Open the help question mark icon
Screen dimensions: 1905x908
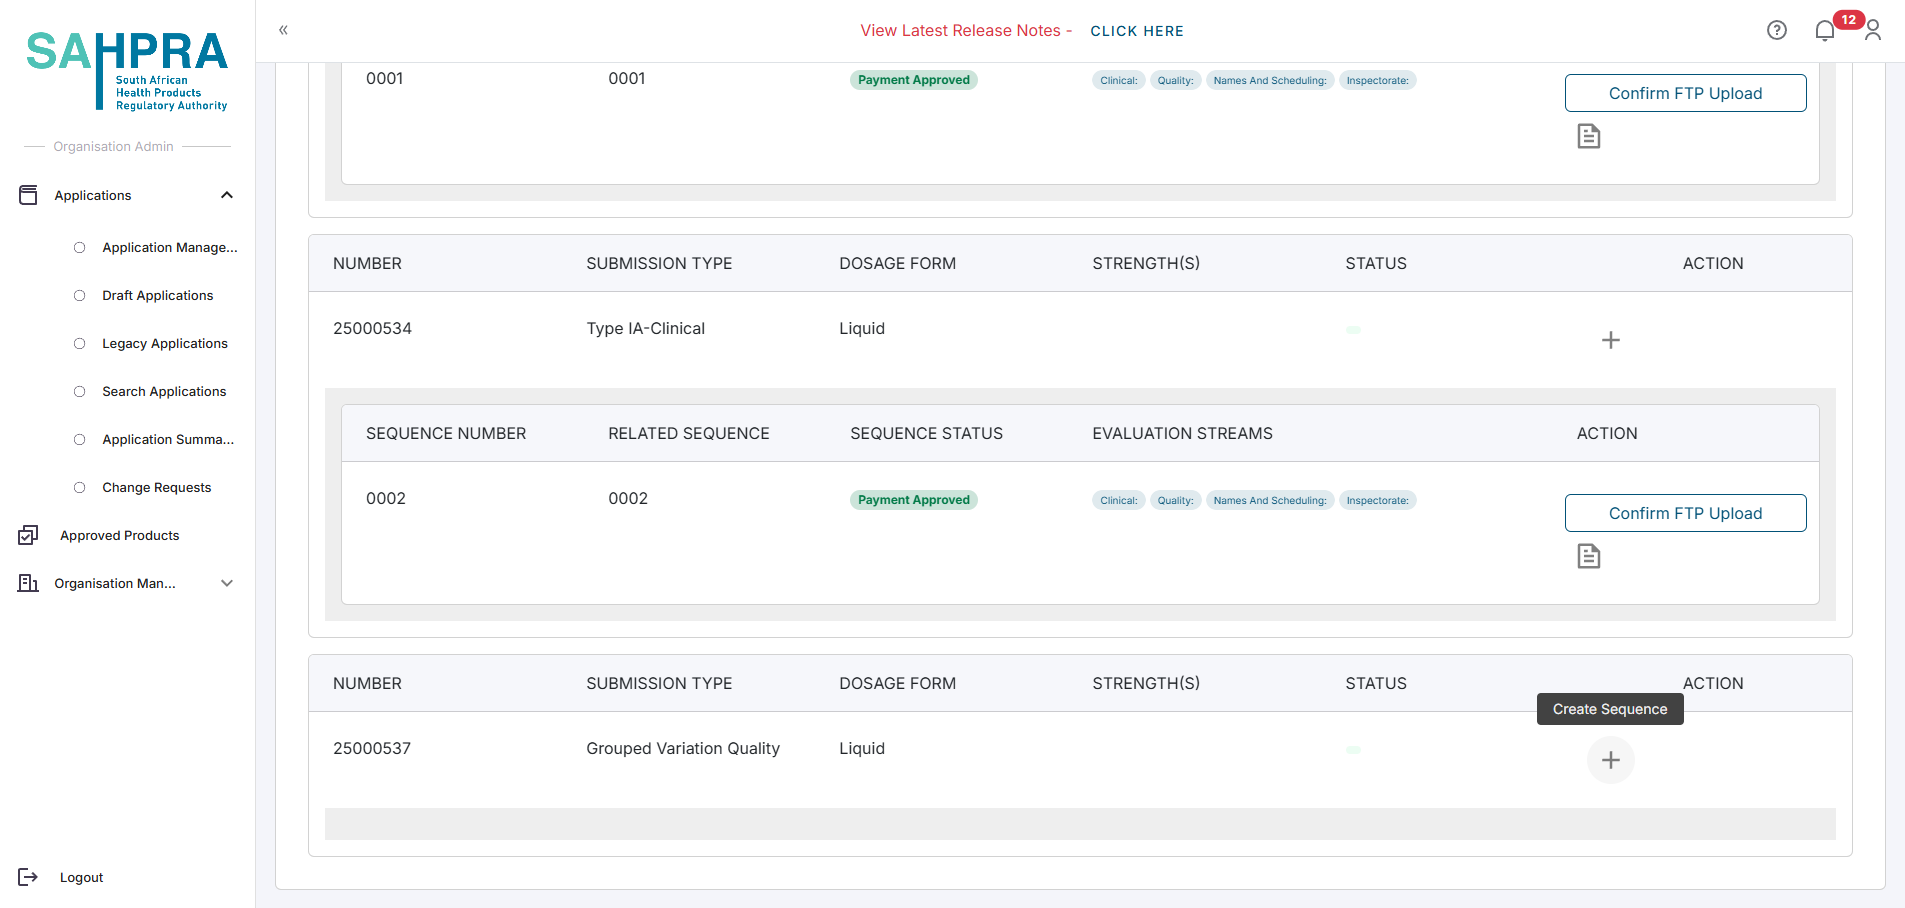[1776, 30]
